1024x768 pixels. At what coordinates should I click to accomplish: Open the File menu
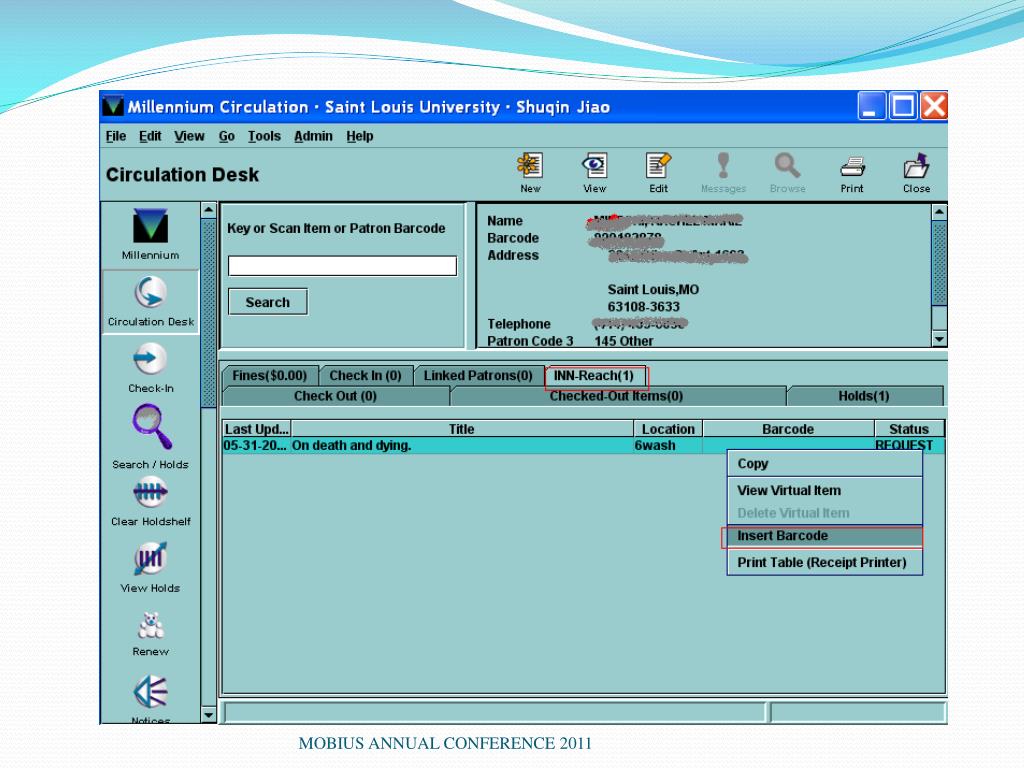116,136
